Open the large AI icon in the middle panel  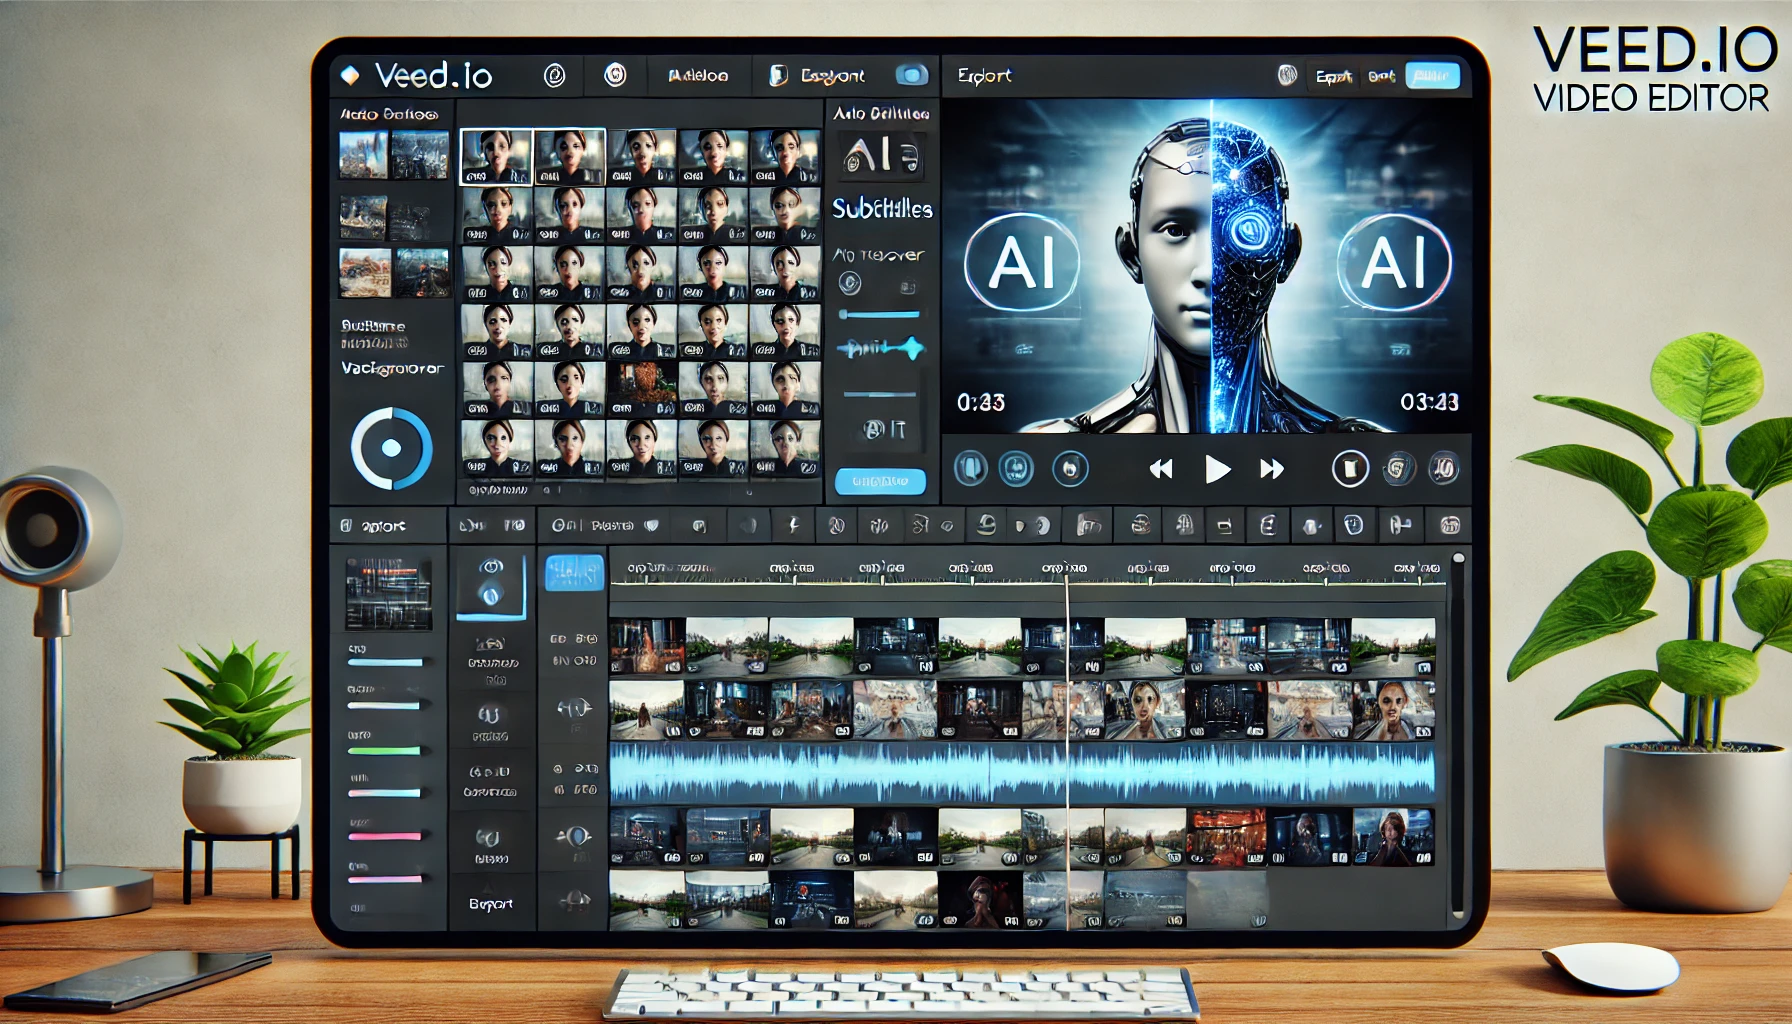(880, 155)
